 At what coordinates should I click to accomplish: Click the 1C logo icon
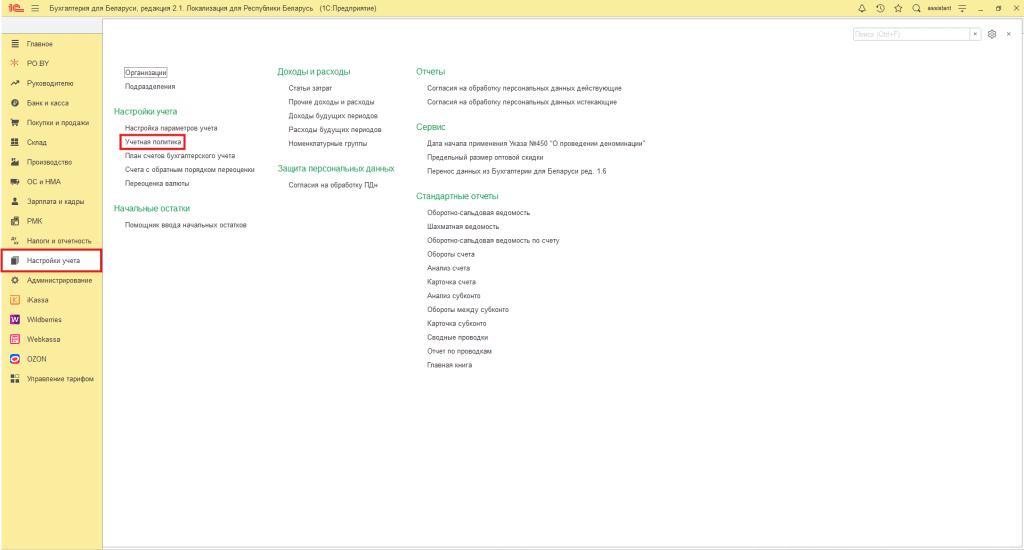pos(14,8)
